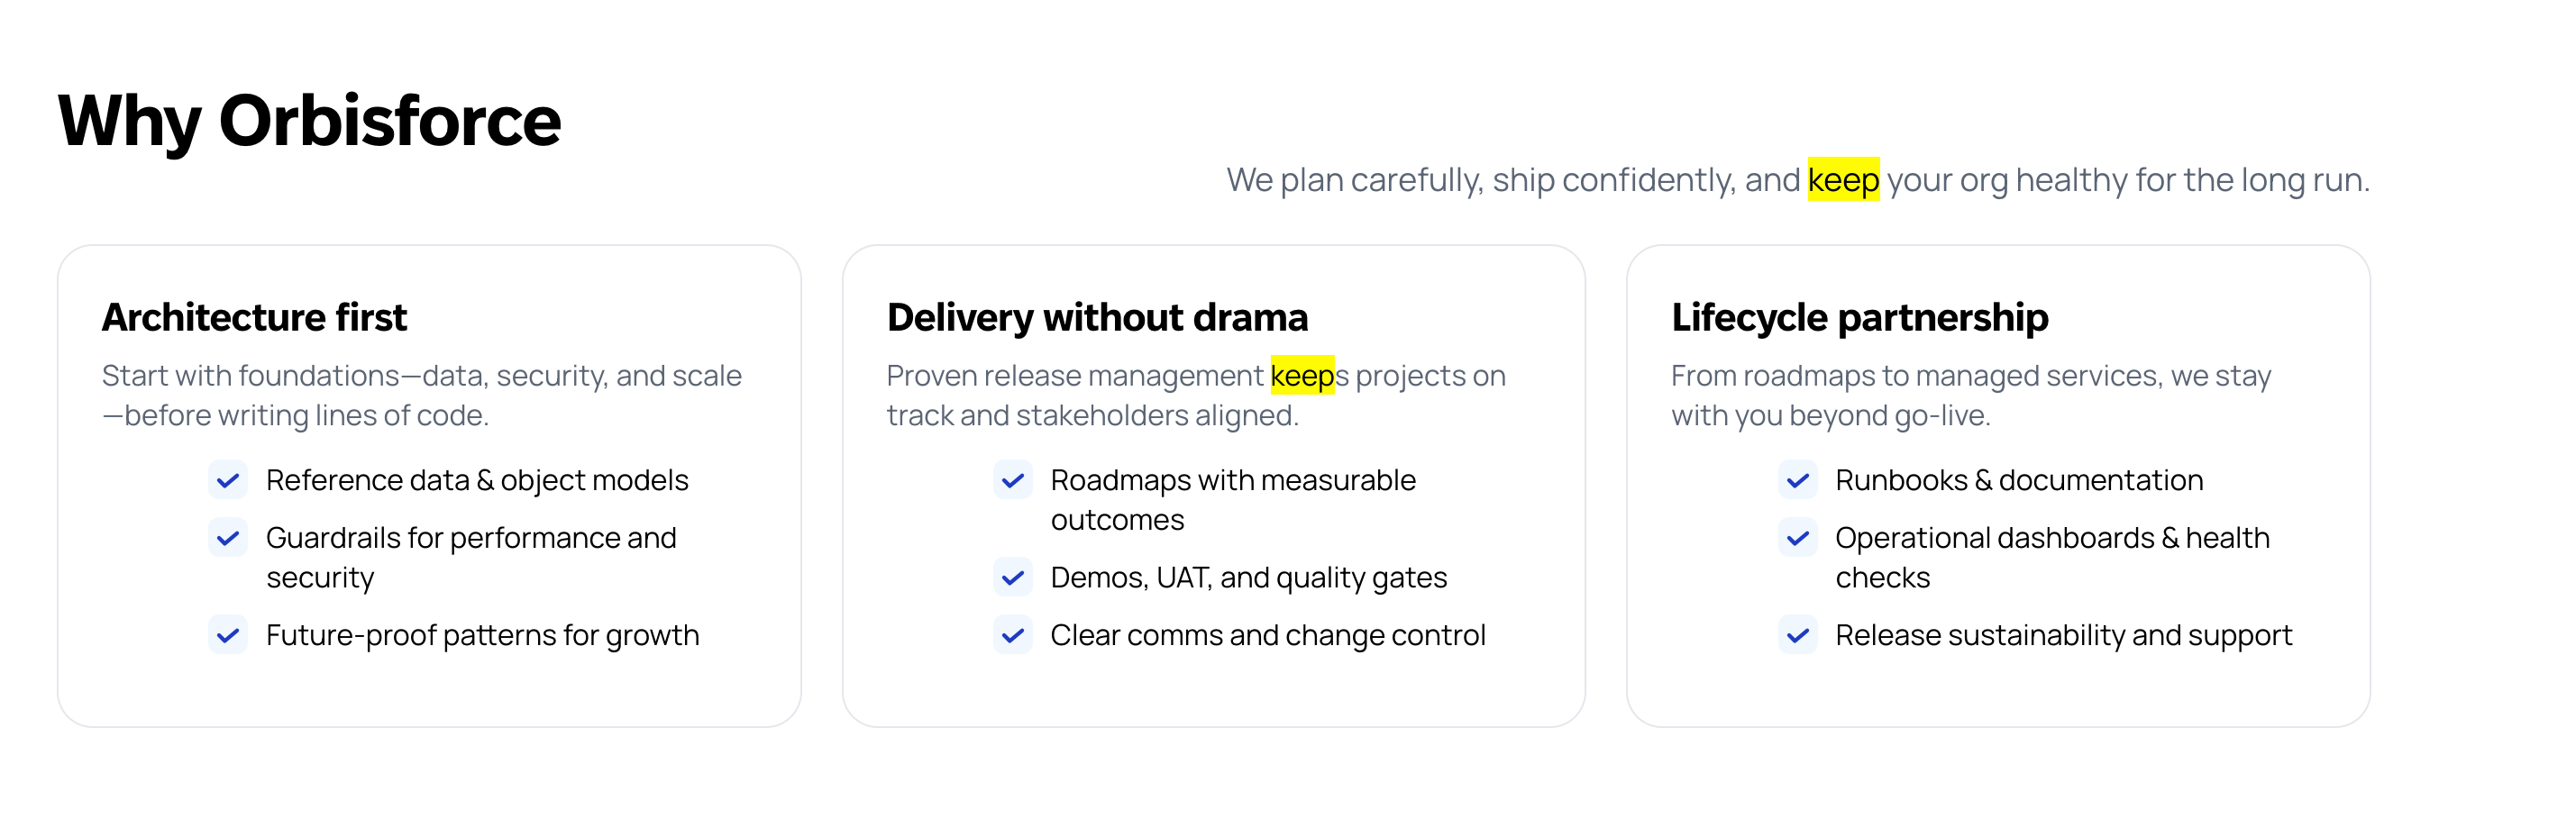Image resolution: width=2576 pixels, height=828 pixels.
Task: Click the checkmark next to Roadmaps with measurable outcomes
Action: 1012,481
